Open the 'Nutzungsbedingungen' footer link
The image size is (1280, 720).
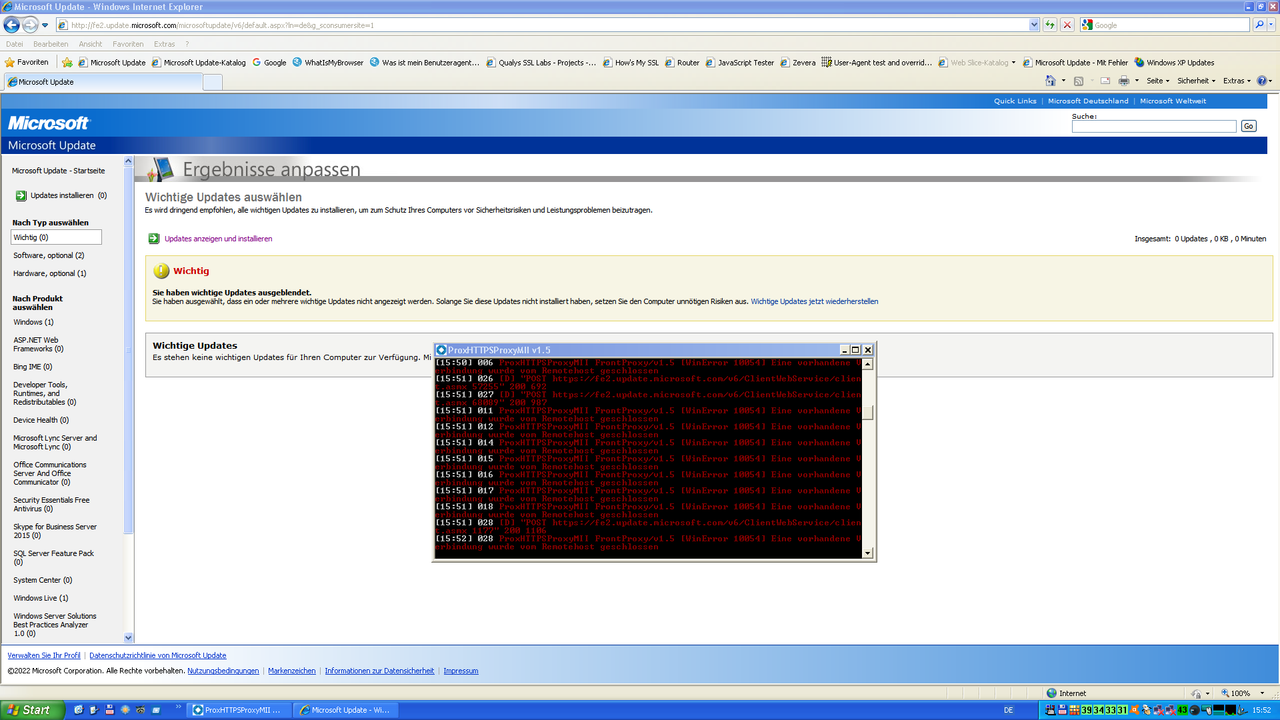coord(223,671)
